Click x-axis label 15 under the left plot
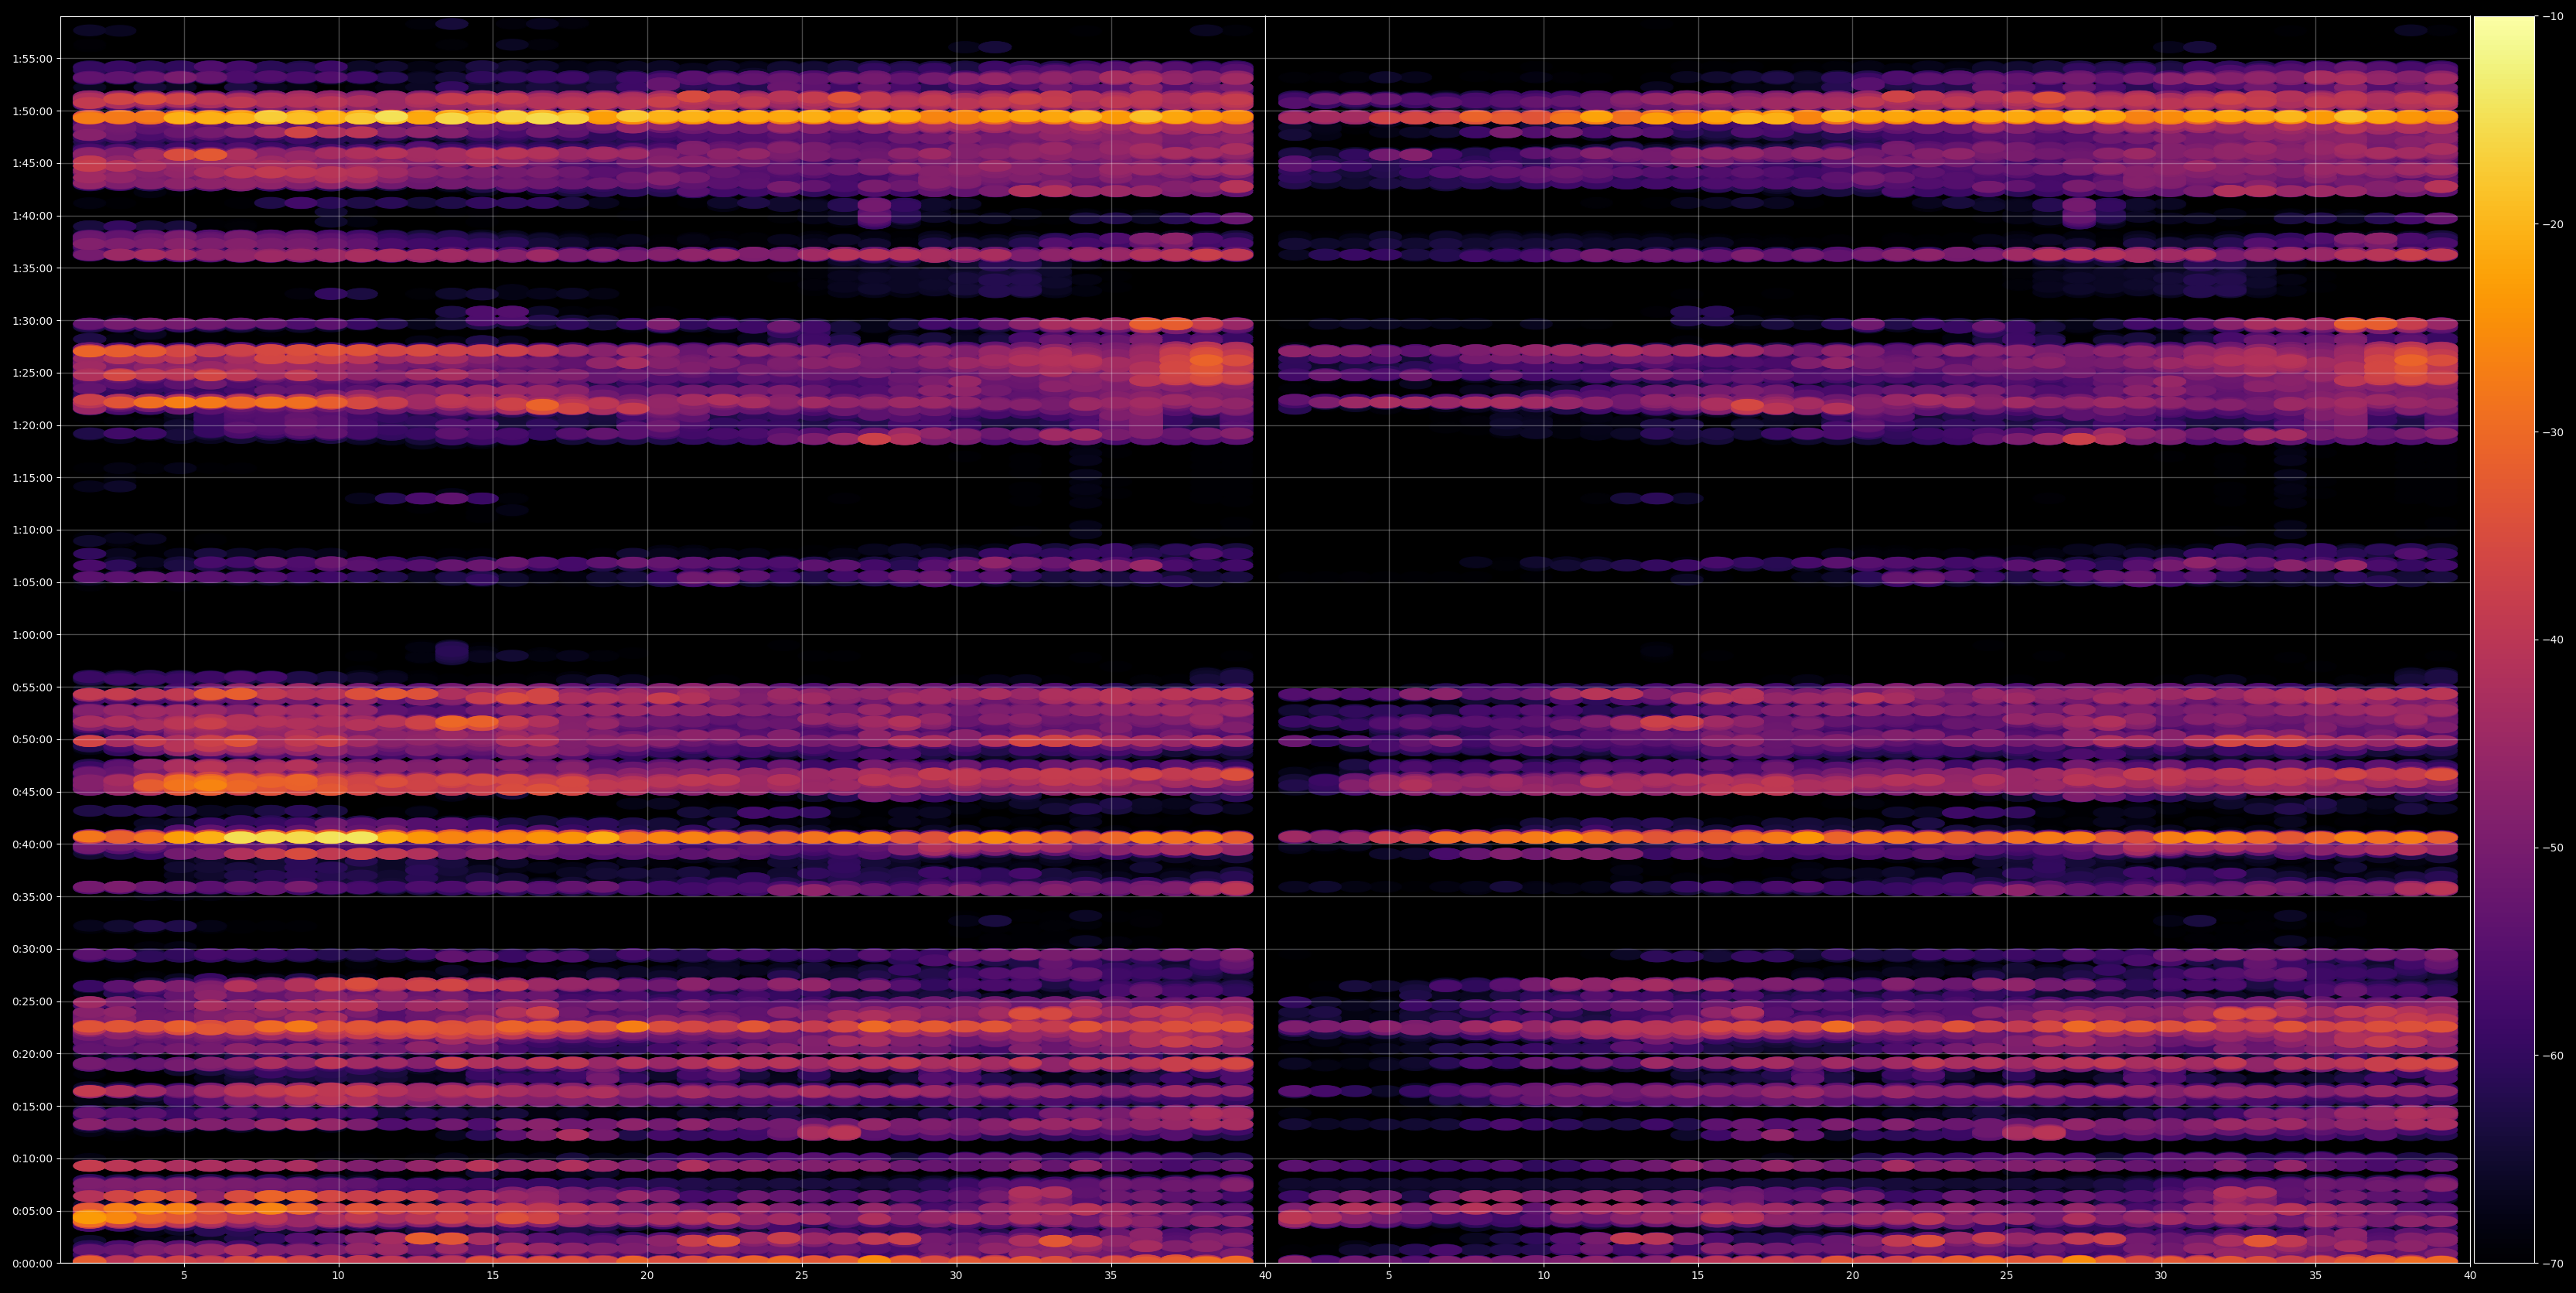The width and height of the screenshot is (2576, 1293). (493, 1276)
